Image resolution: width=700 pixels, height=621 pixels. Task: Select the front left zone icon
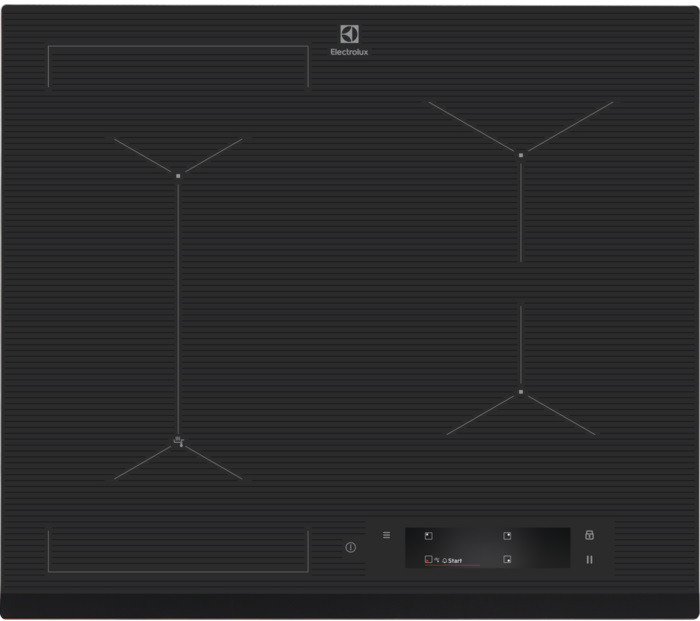point(428,560)
